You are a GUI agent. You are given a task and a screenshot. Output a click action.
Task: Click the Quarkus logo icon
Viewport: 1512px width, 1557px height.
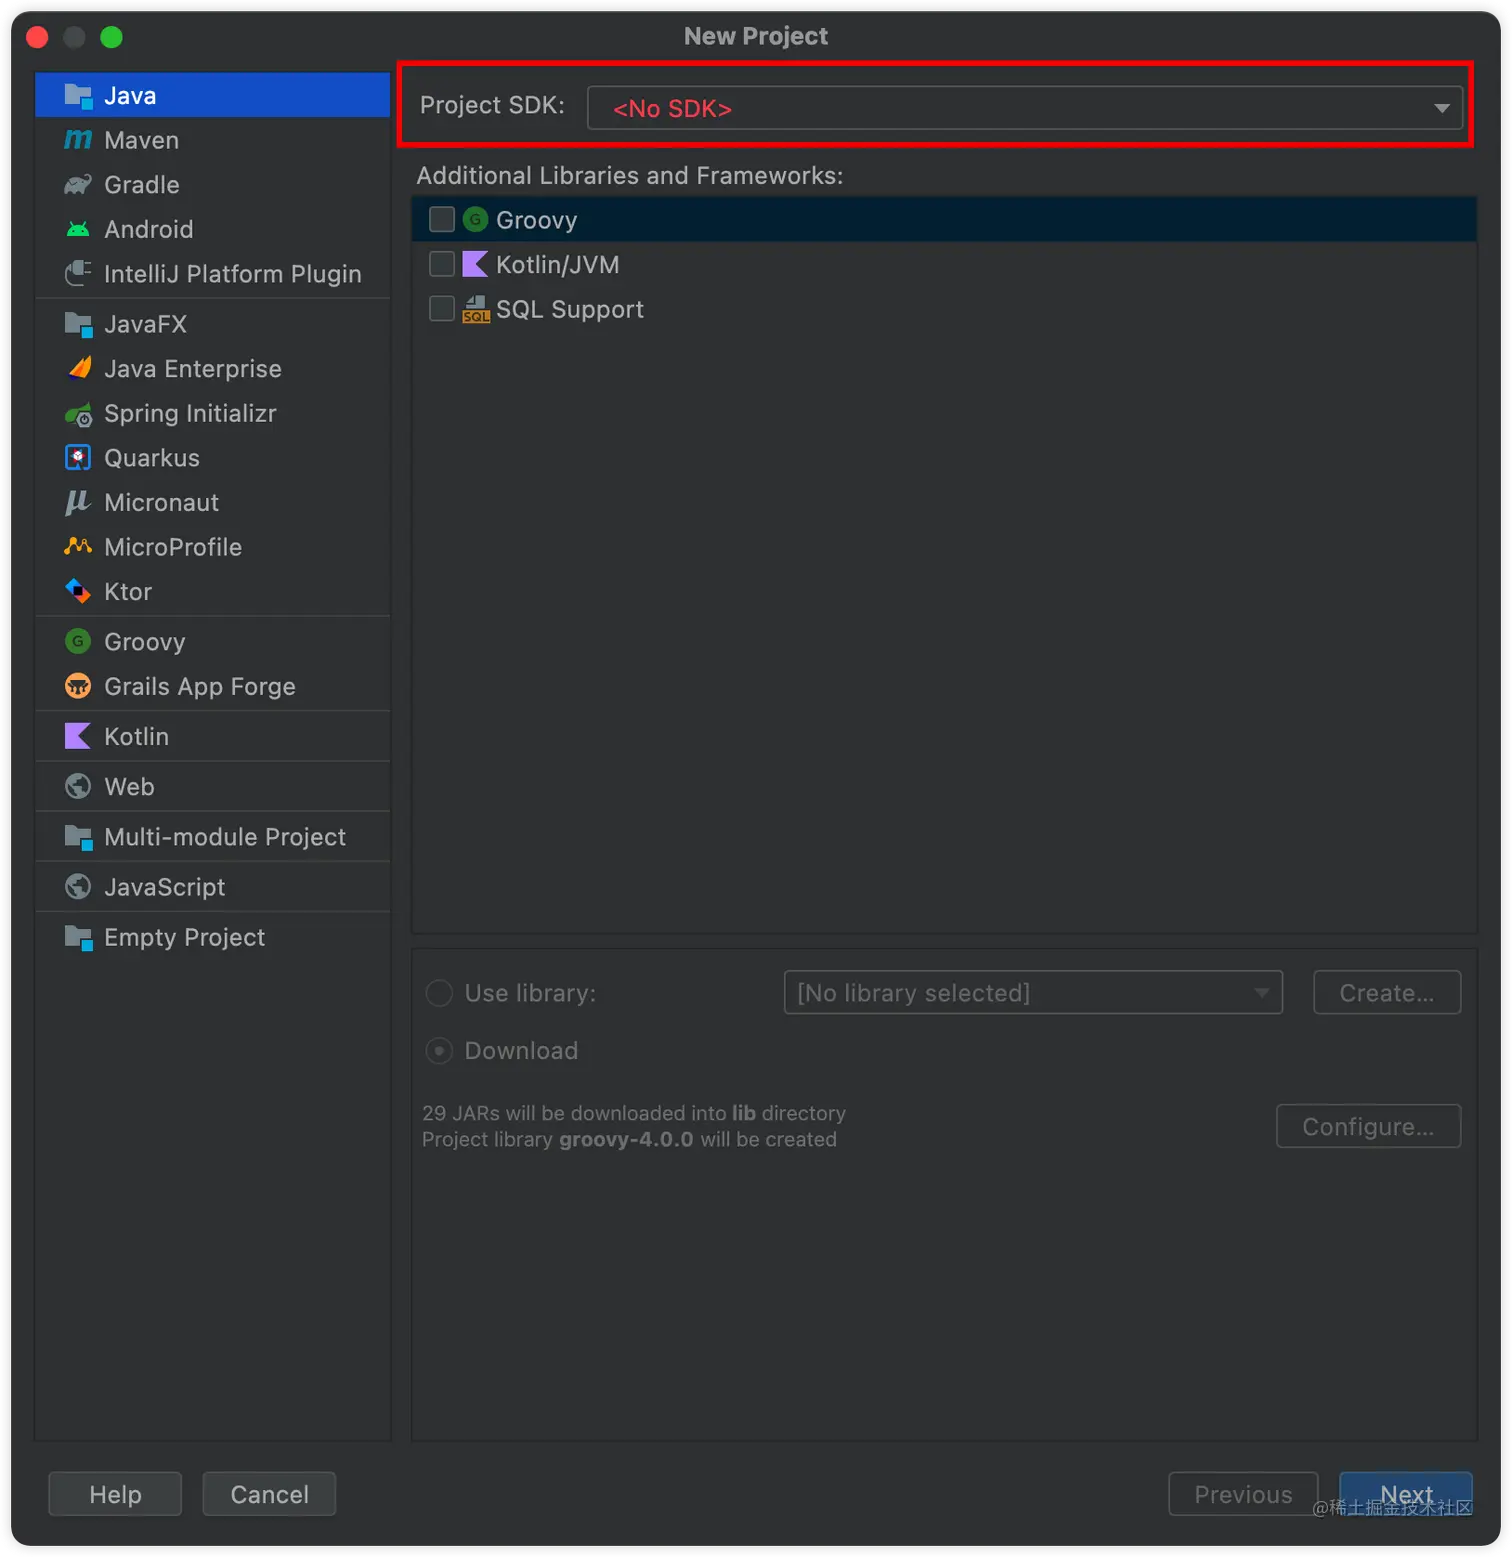[x=78, y=458]
